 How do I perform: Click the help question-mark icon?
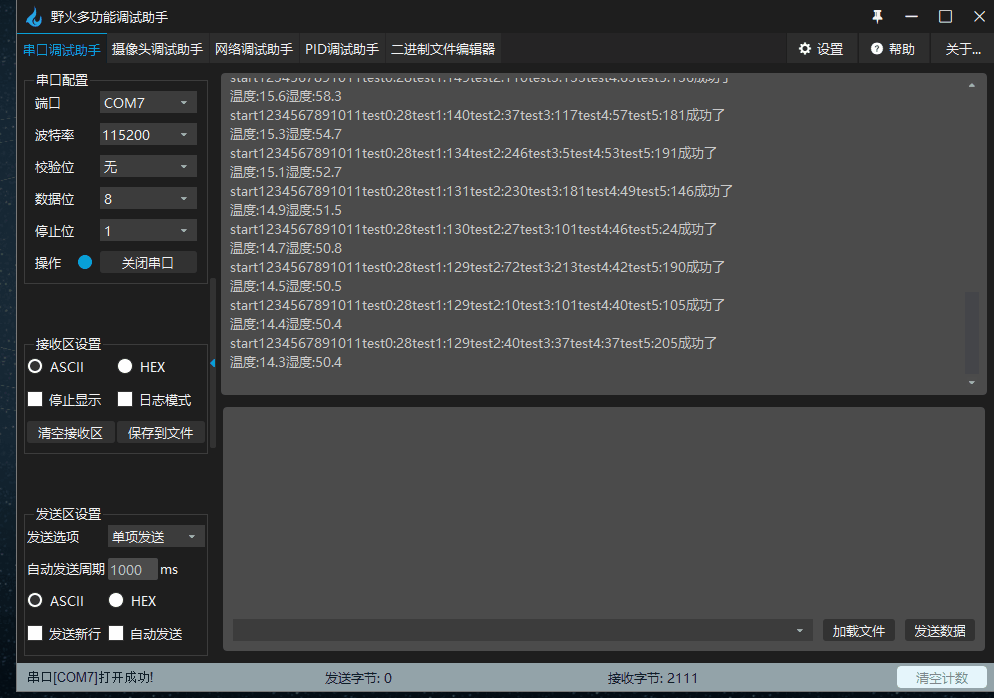pos(877,49)
